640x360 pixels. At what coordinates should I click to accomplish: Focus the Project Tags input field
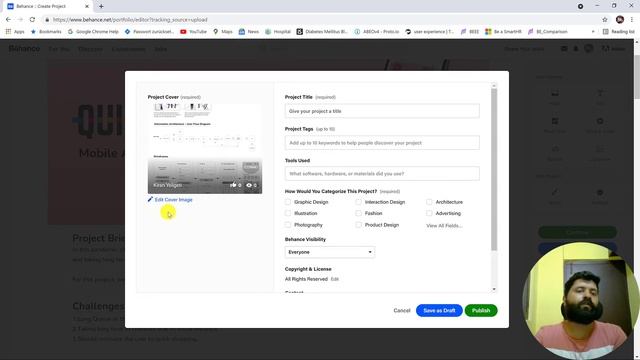tap(382, 143)
